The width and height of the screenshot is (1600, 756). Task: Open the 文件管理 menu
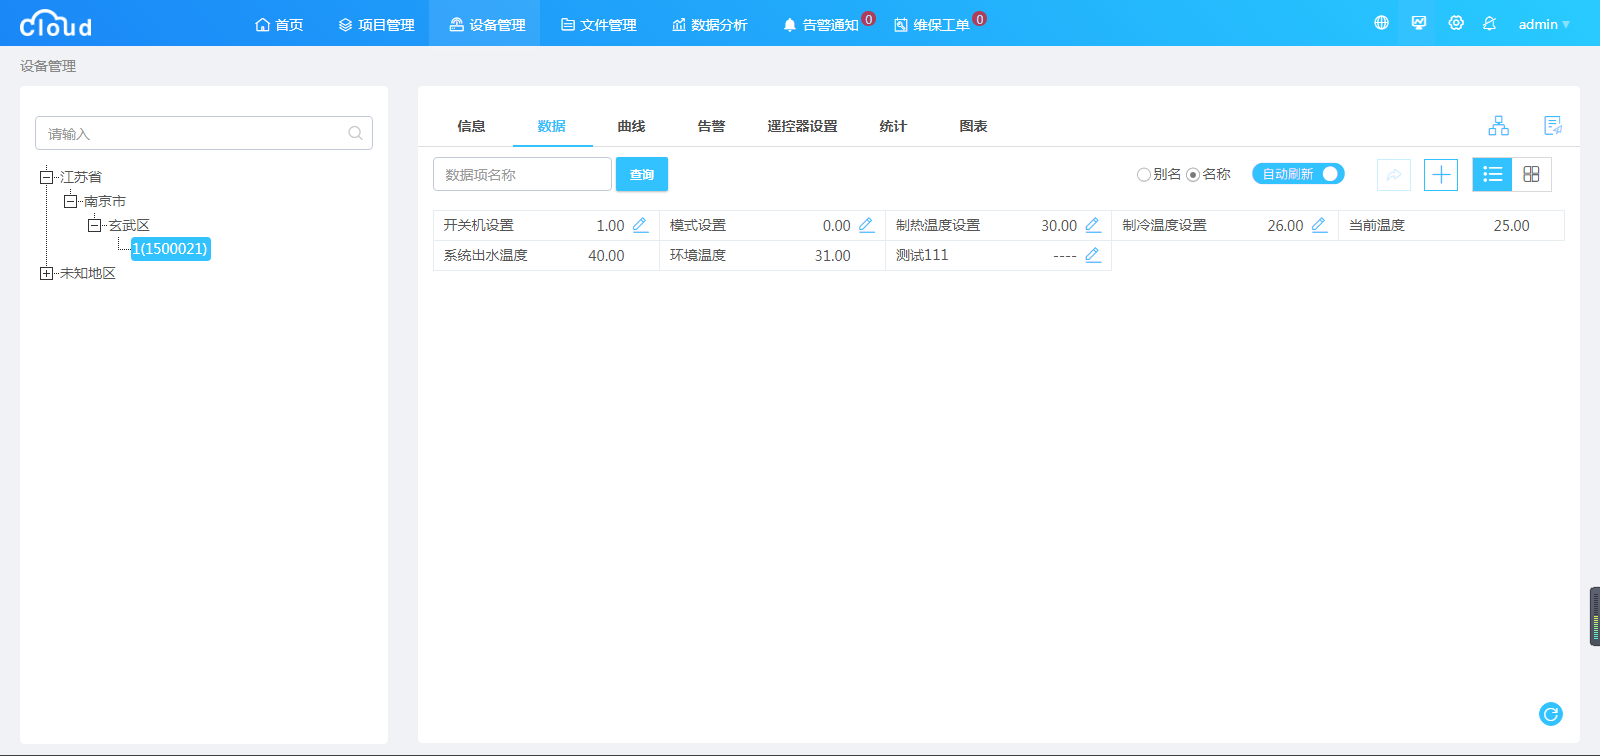[598, 24]
